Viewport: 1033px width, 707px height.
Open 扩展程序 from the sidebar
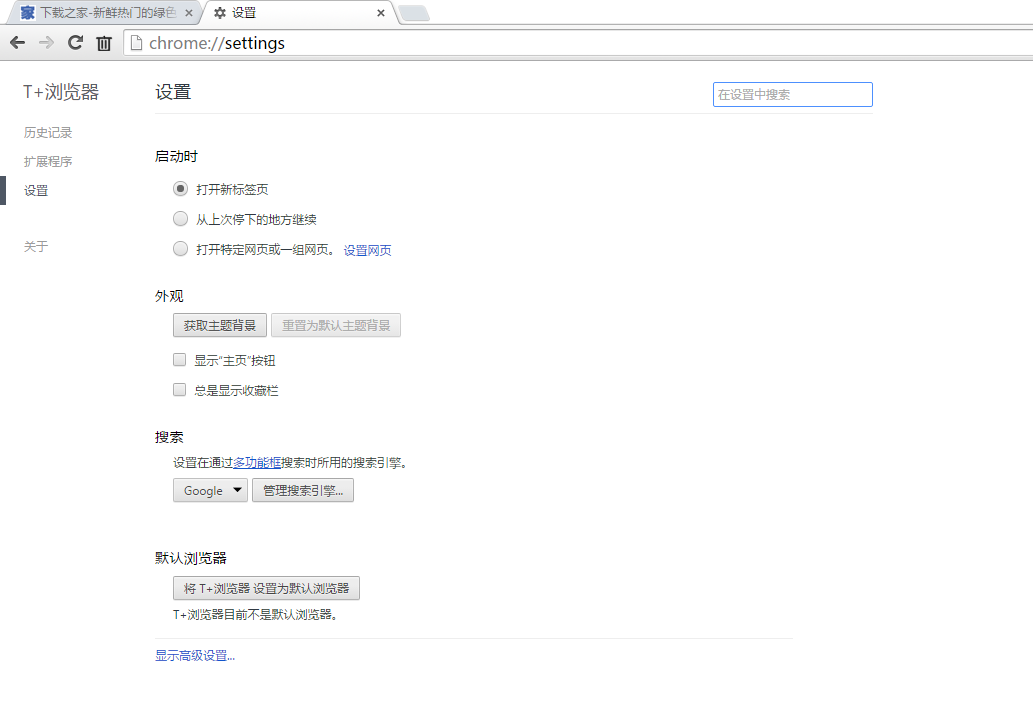pyautogui.click(x=47, y=161)
